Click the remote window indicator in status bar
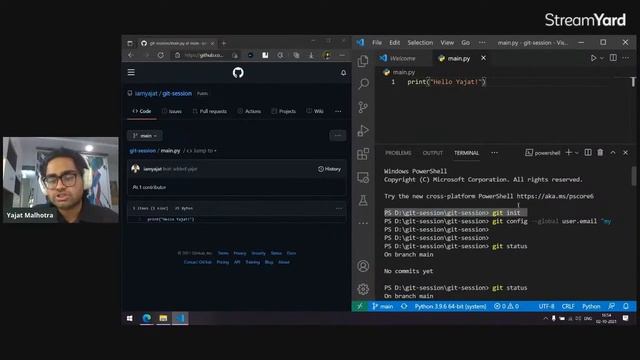The image size is (640, 360). click(360, 306)
